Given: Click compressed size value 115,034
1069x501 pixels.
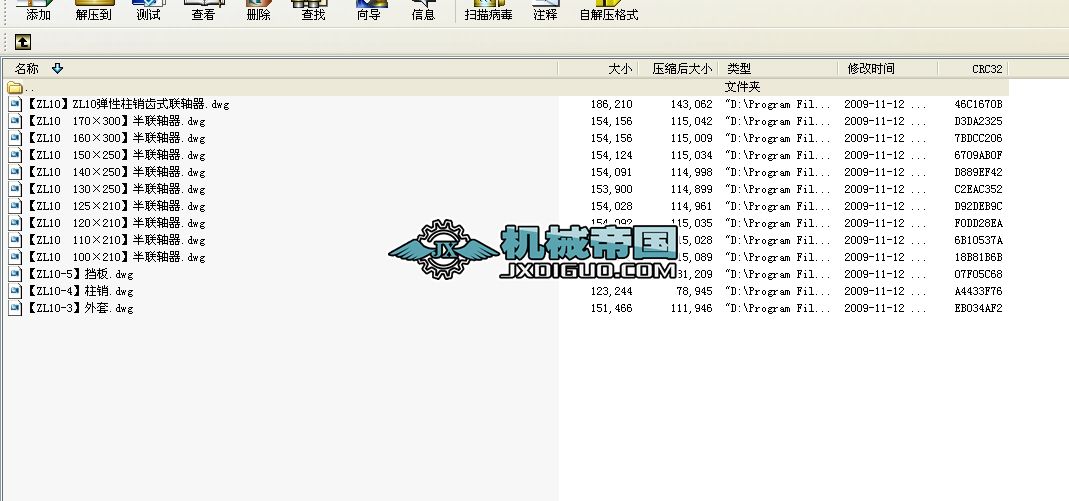Looking at the screenshot, I should (691, 155).
